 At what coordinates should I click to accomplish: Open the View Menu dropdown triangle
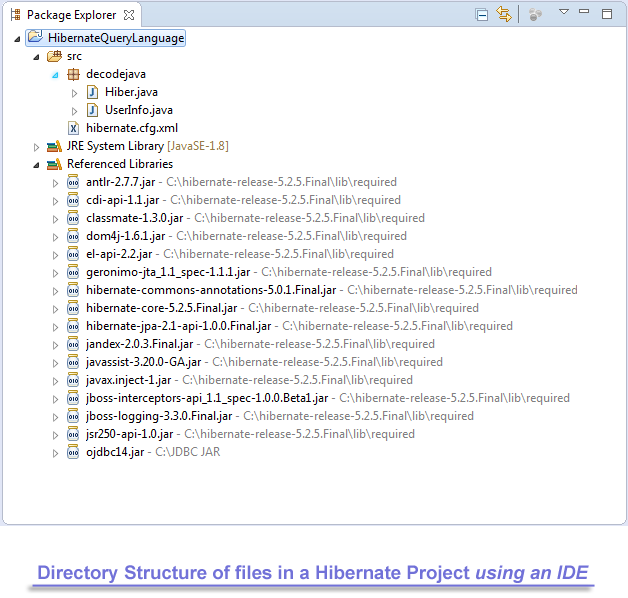(x=563, y=13)
